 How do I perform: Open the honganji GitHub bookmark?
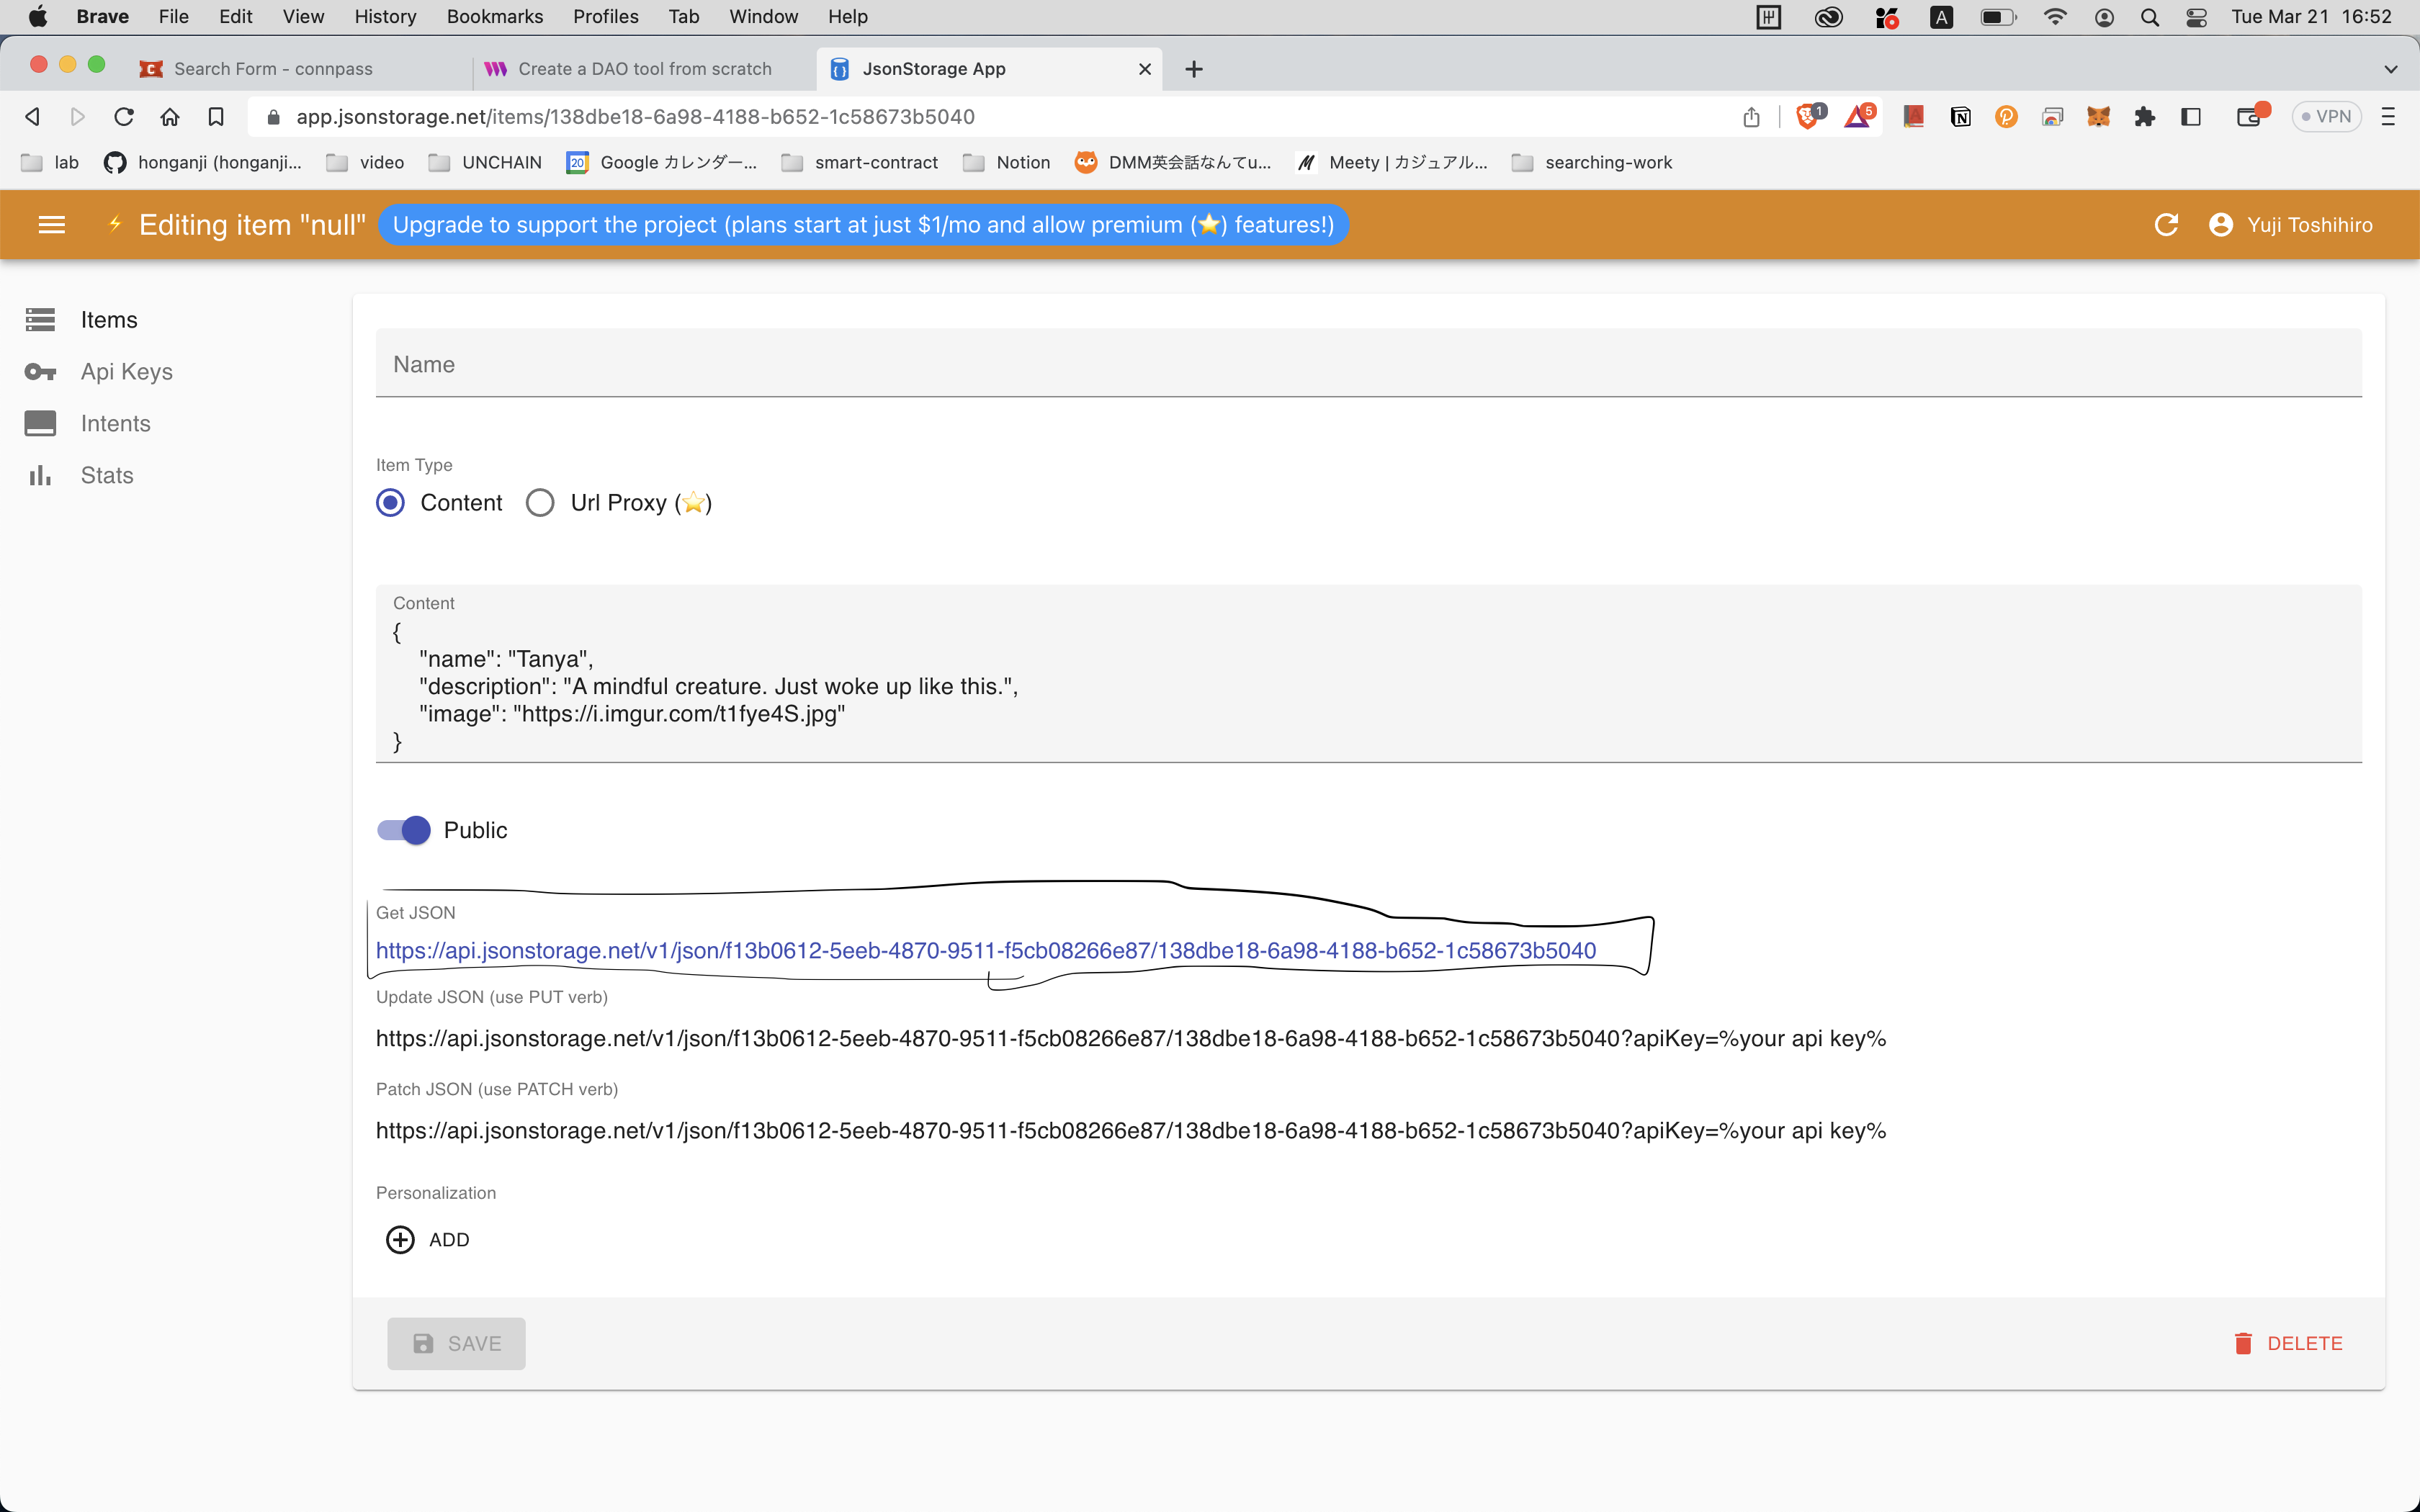coord(203,162)
